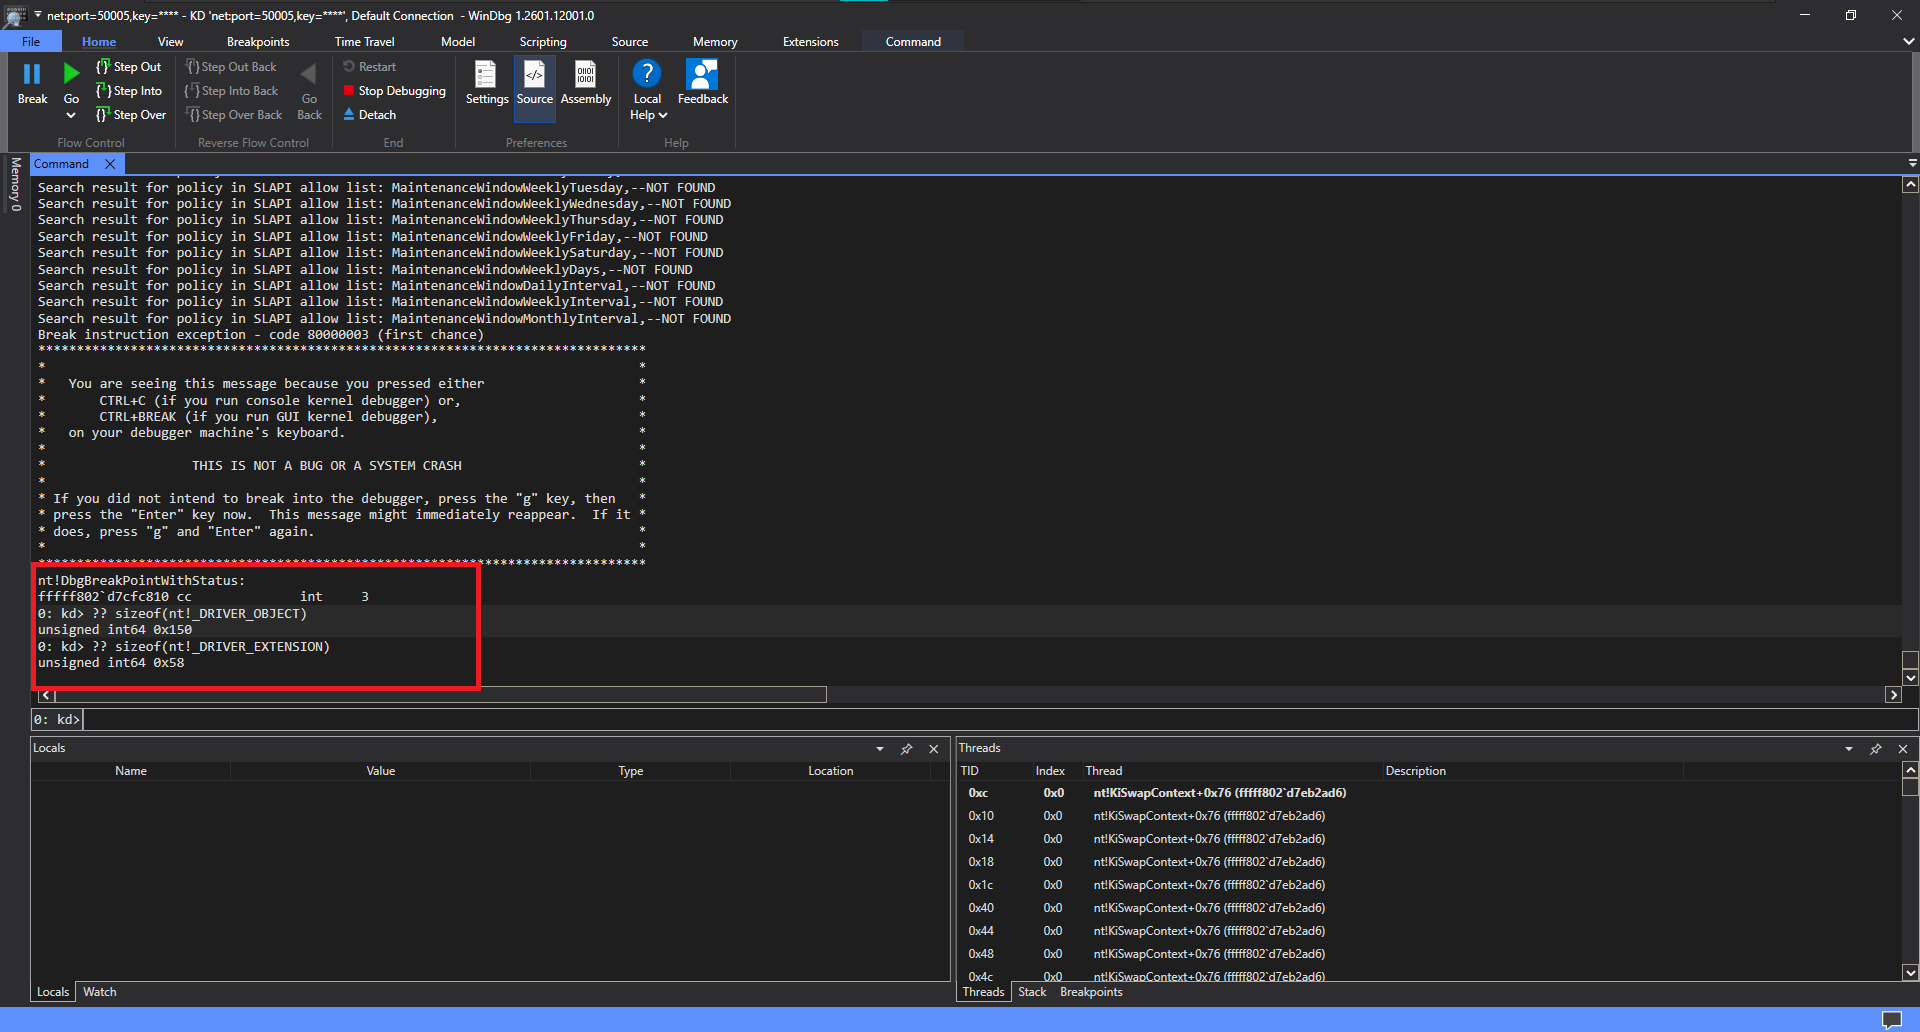1920x1032 pixels.
Task: Open the Locals panel dropdown menu
Action: point(880,748)
